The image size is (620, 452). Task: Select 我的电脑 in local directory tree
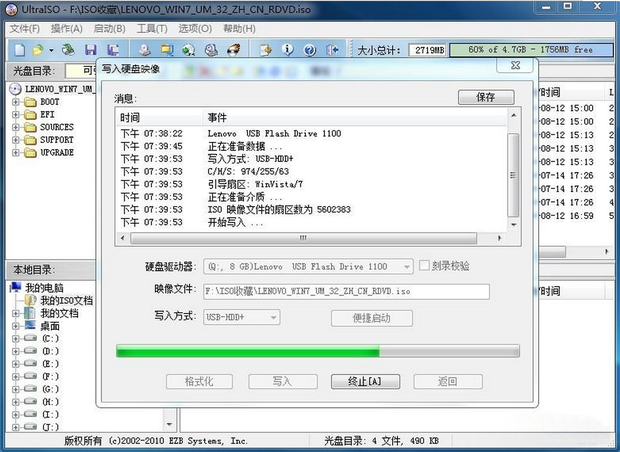coord(44,288)
